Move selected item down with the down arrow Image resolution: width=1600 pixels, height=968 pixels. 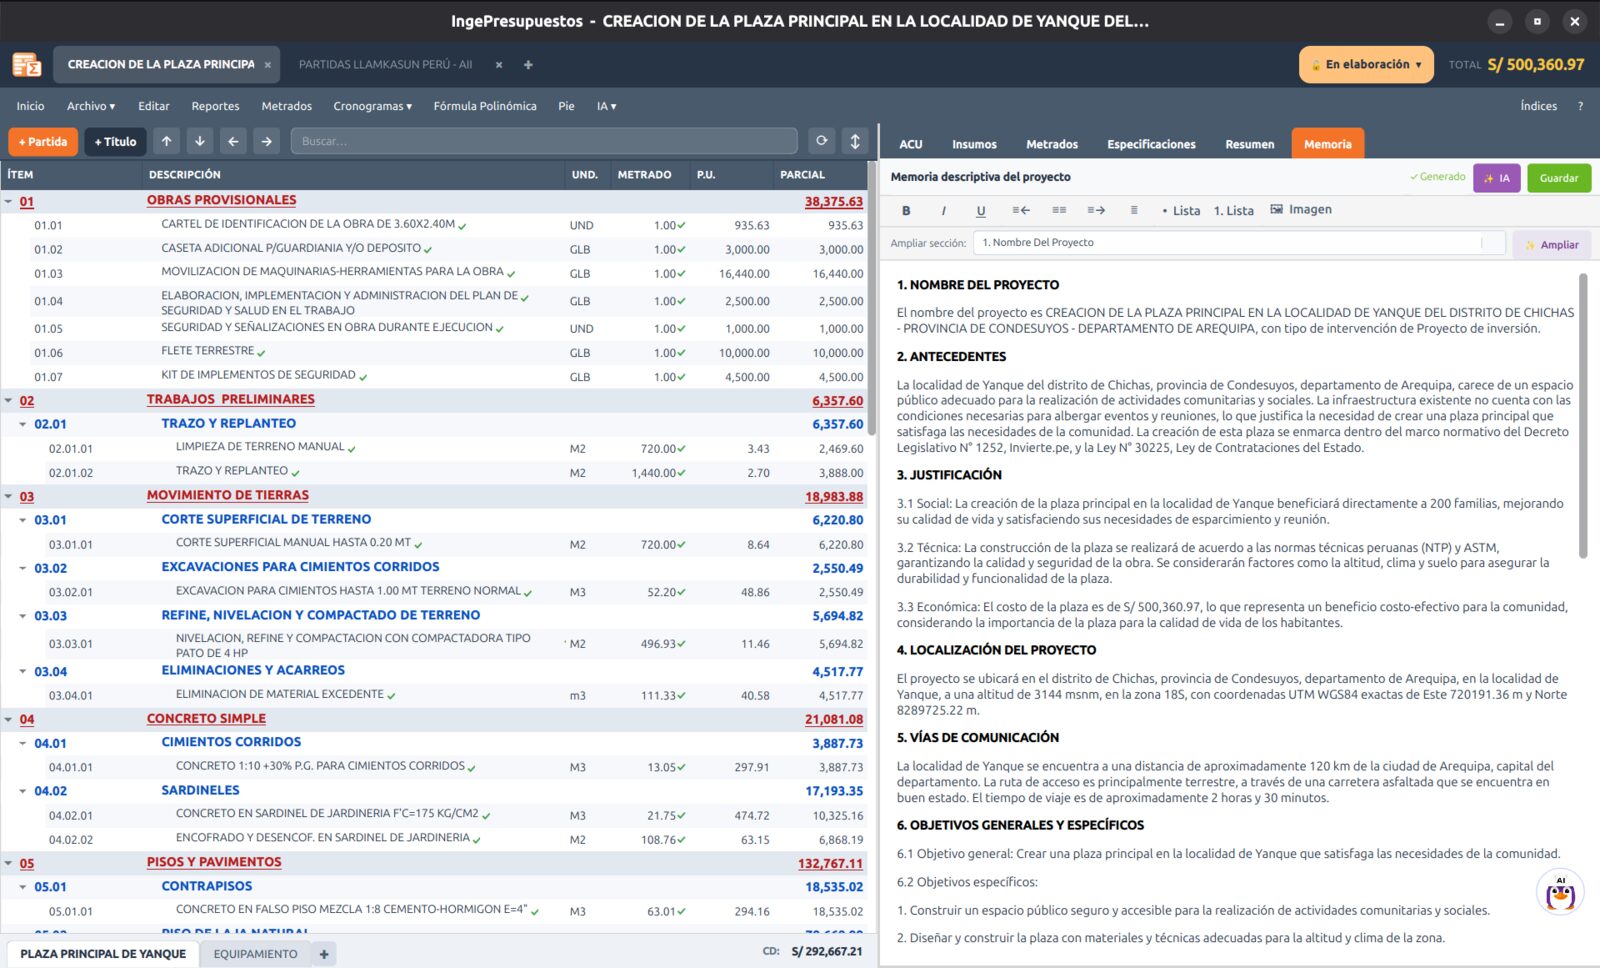click(x=200, y=142)
